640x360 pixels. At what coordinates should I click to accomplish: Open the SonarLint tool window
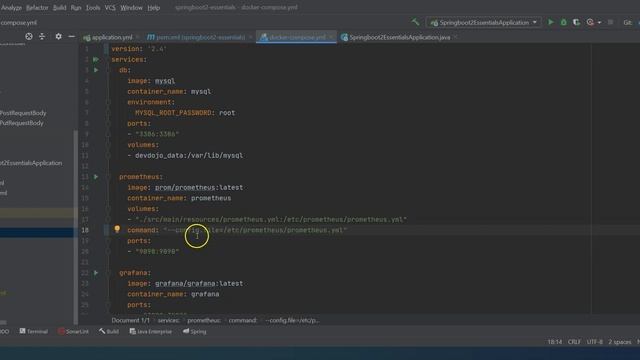coord(73,331)
